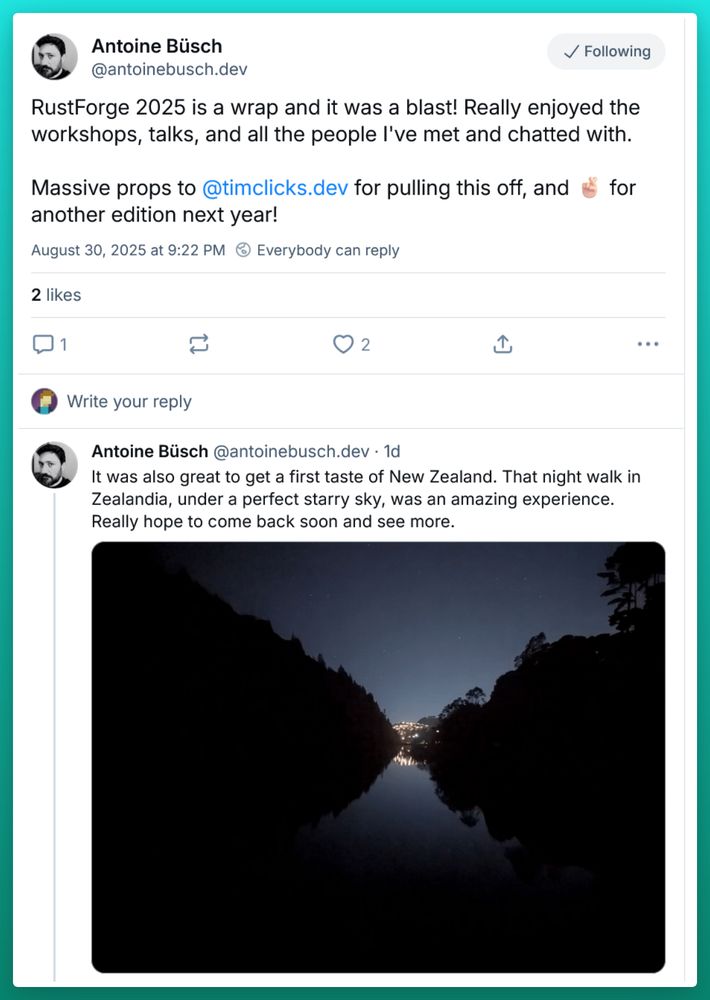710x1000 pixels.
Task: Open the @timclicks.dev mention link
Action: [275, 188]
